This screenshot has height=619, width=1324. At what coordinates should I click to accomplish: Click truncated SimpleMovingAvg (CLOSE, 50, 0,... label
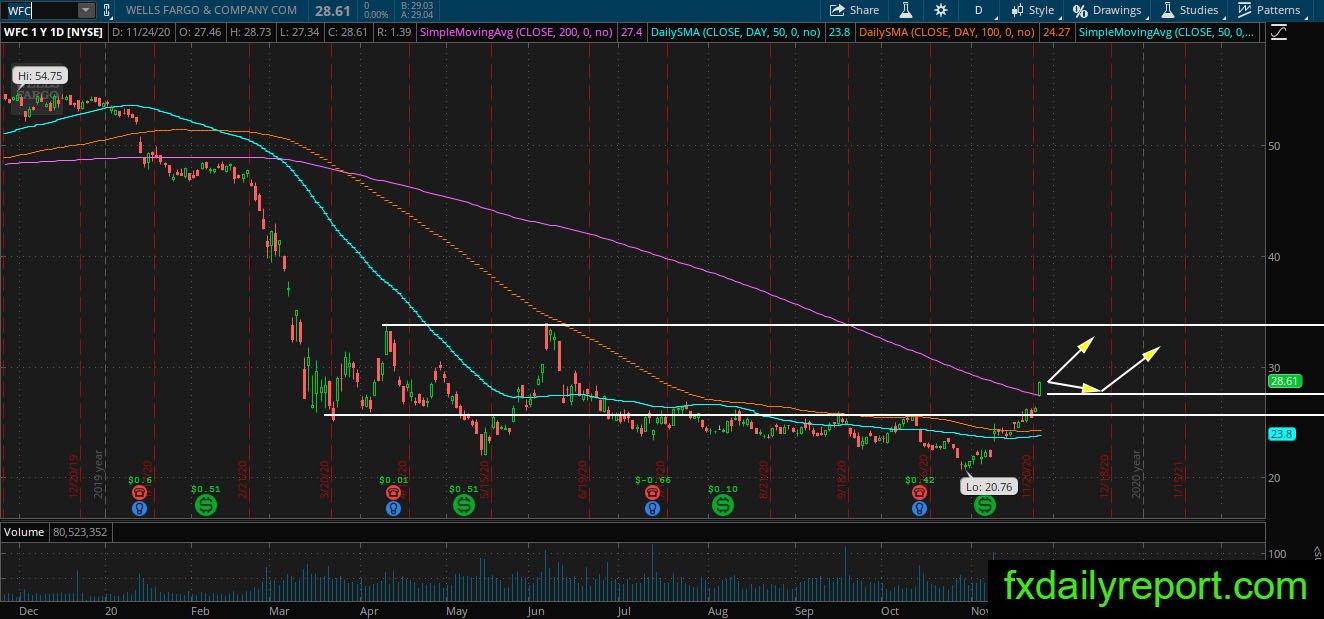click(1165, 32)
